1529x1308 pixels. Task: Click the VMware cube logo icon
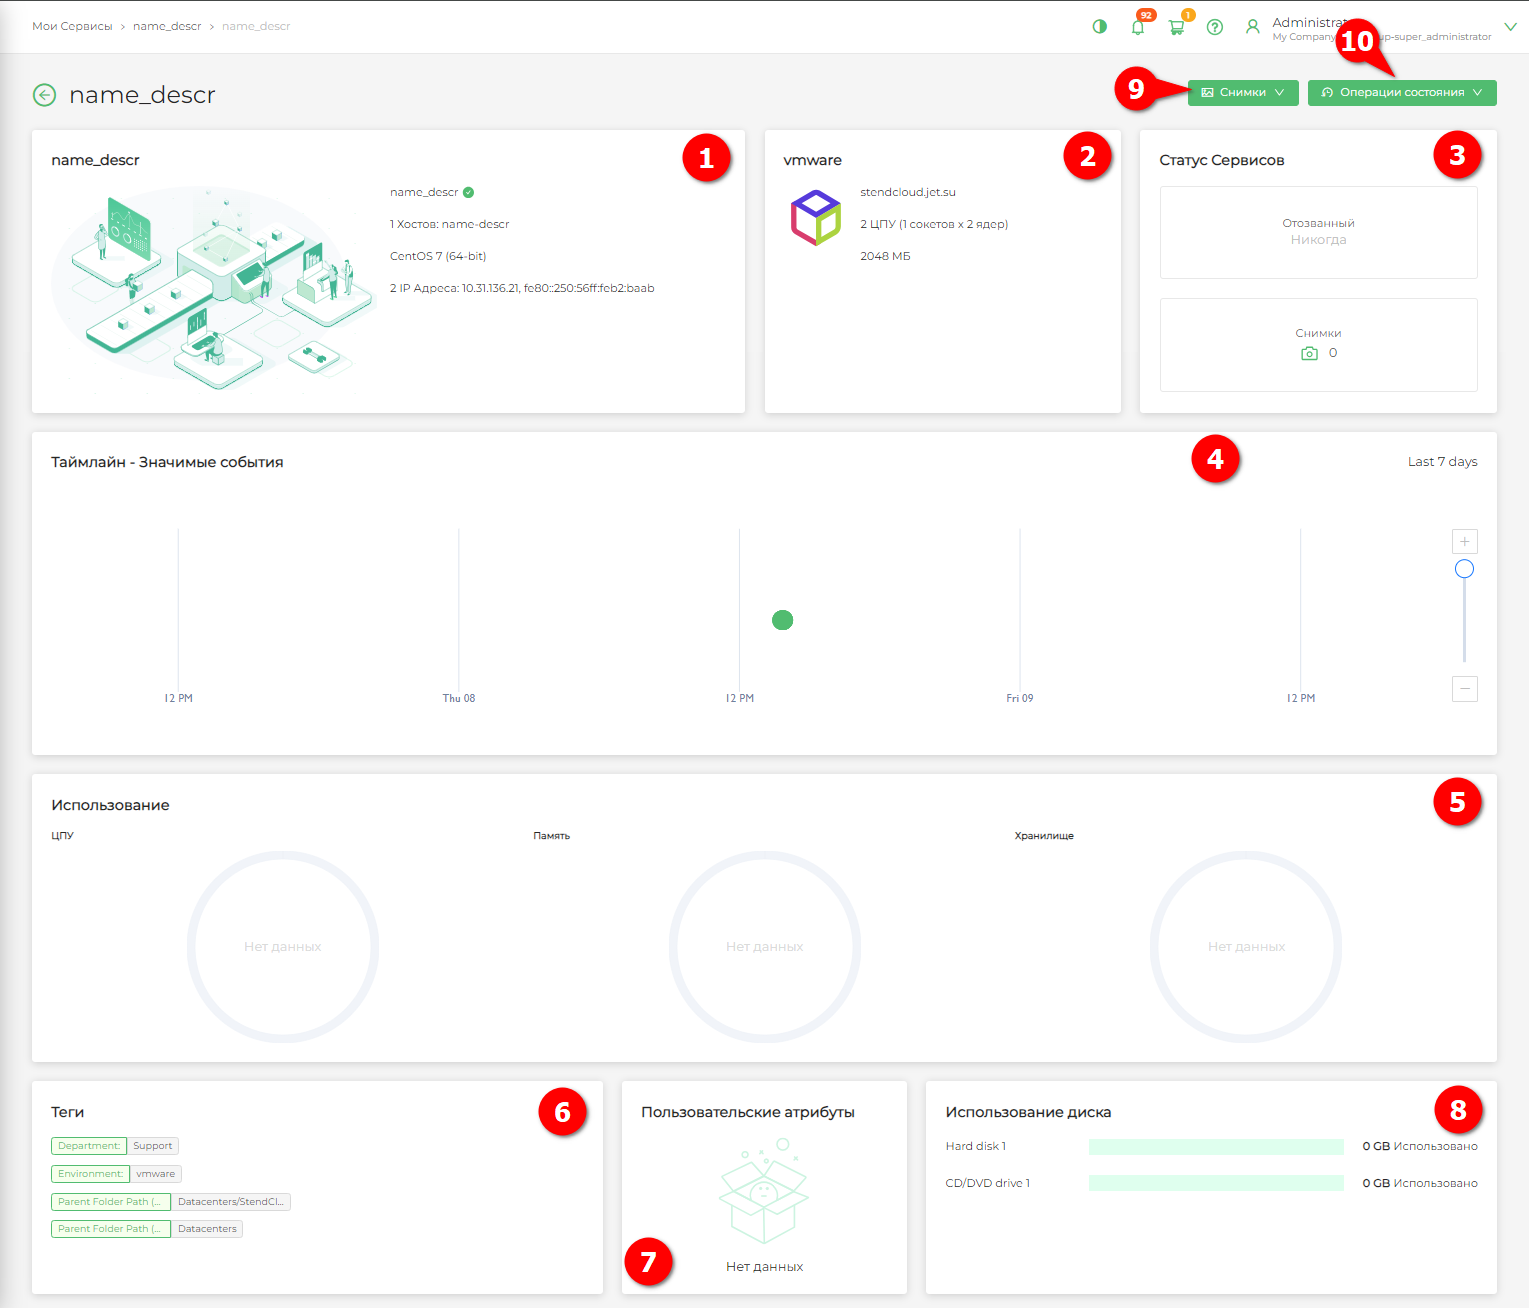pyautogui.click(x=816, y=218)
